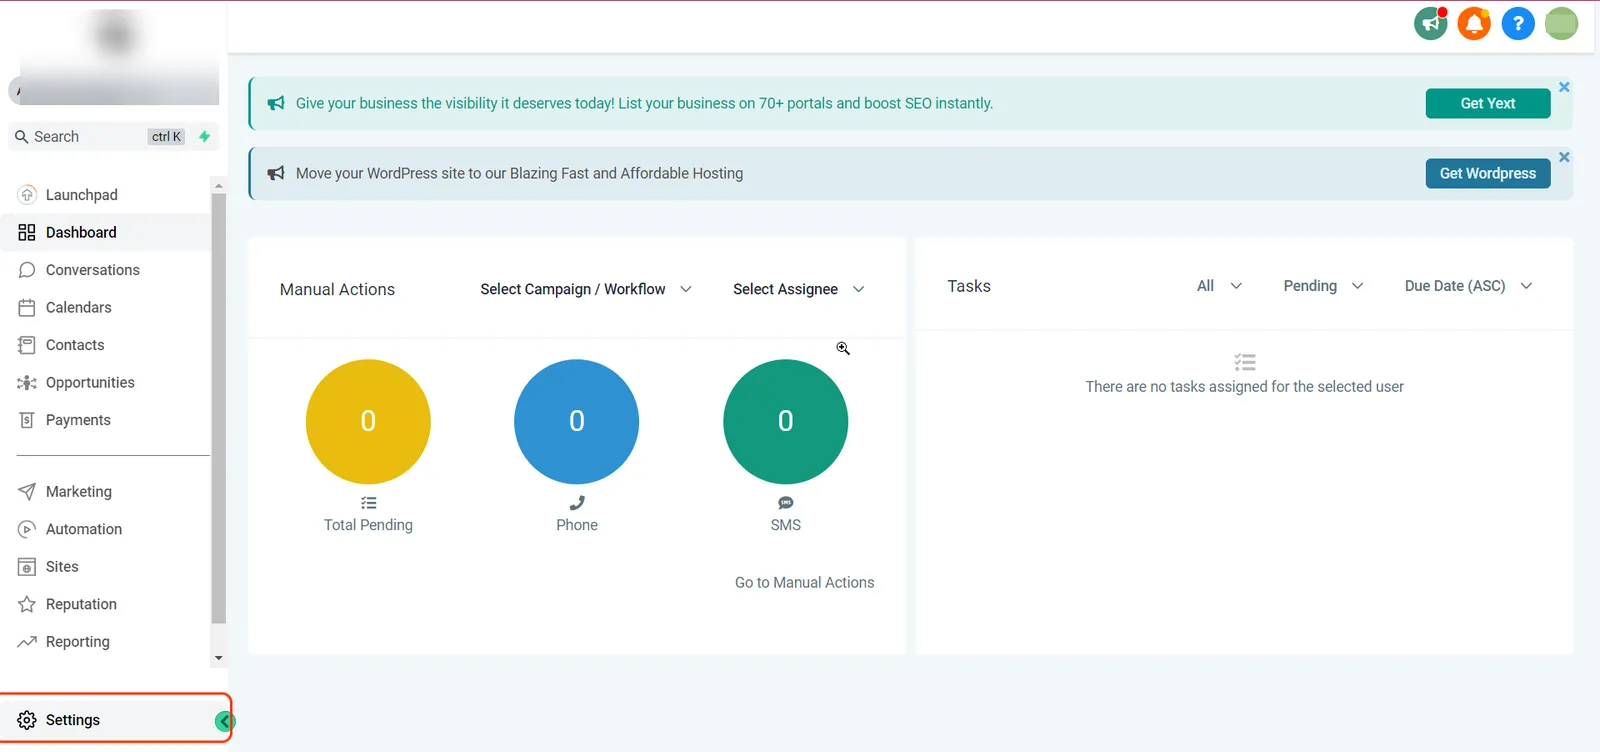Click the green lightning bolt quick action icon

click(204, 137)
